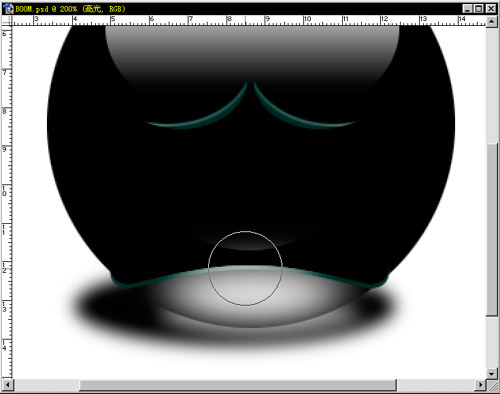Click the right teal curved highlight on canvas
This screenshot has width=500, height=394.
pyautogui.click(x=302, y=110)
